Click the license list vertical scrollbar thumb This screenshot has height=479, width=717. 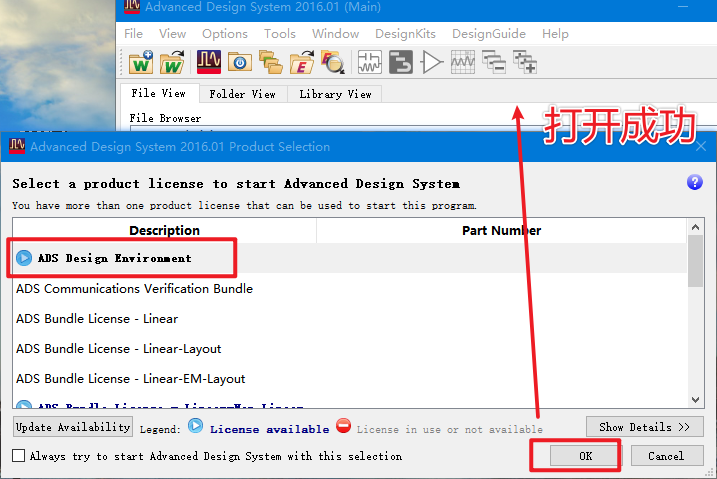pyautogui.click(x=696, y=261)
